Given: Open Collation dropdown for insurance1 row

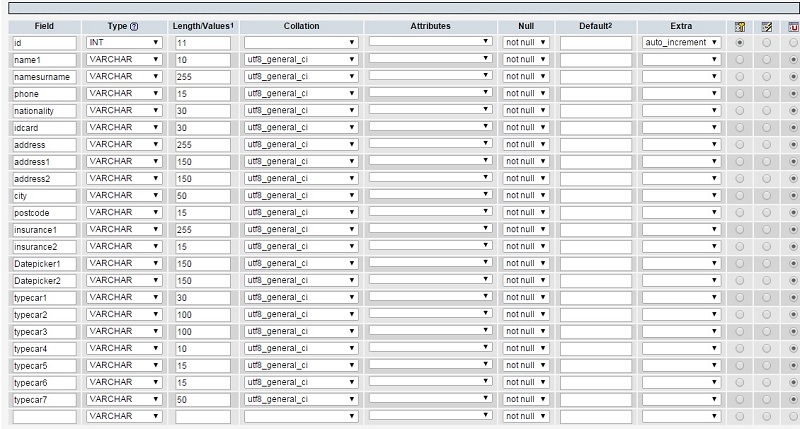Looking at the screenshot, I should click(301, 229).
